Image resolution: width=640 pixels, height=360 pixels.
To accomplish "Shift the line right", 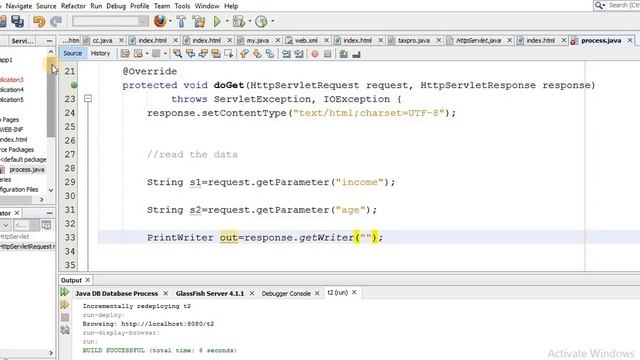I will point(299,53).
